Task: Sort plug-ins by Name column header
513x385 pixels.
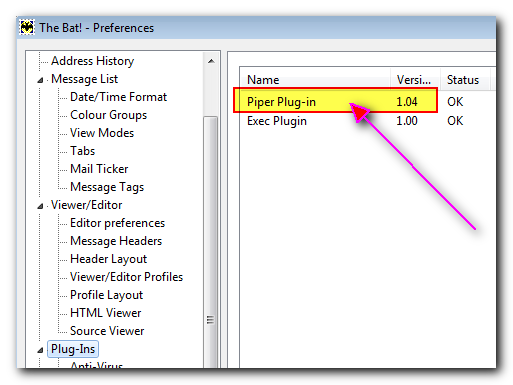Action: 315,80
